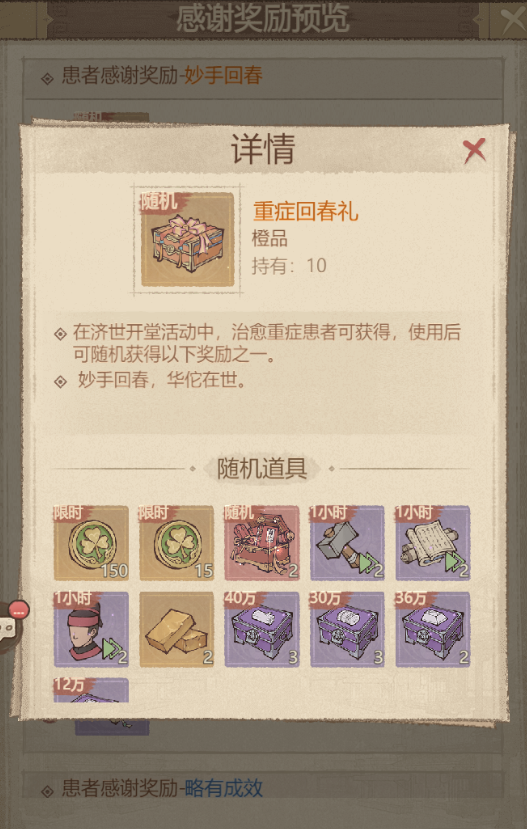Select the 1-hour soldier speedup item
527x829 pixels.
tap(91, 629)
